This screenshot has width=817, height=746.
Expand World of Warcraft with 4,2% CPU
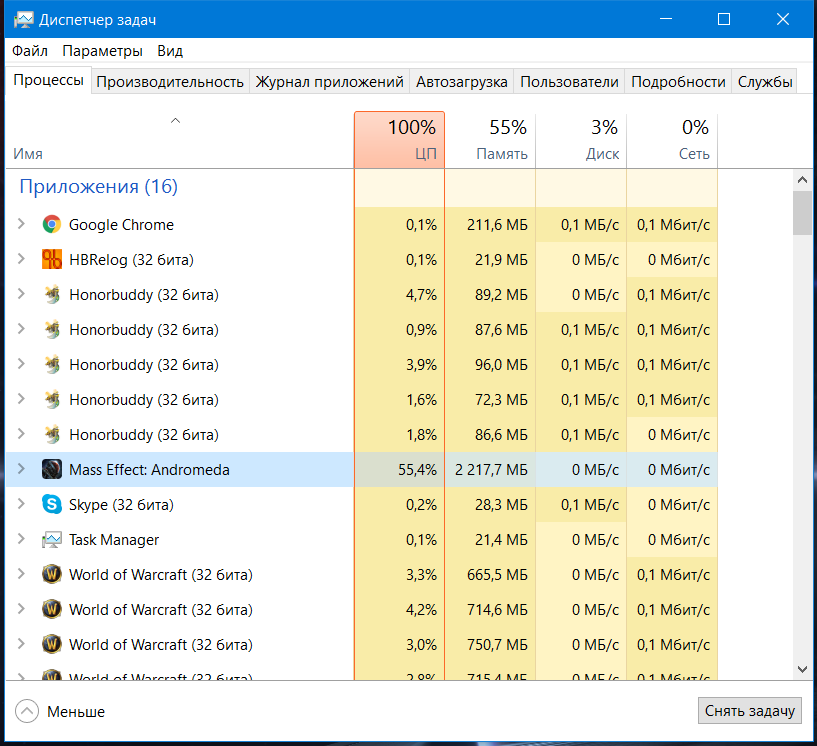tap(21, 609)
